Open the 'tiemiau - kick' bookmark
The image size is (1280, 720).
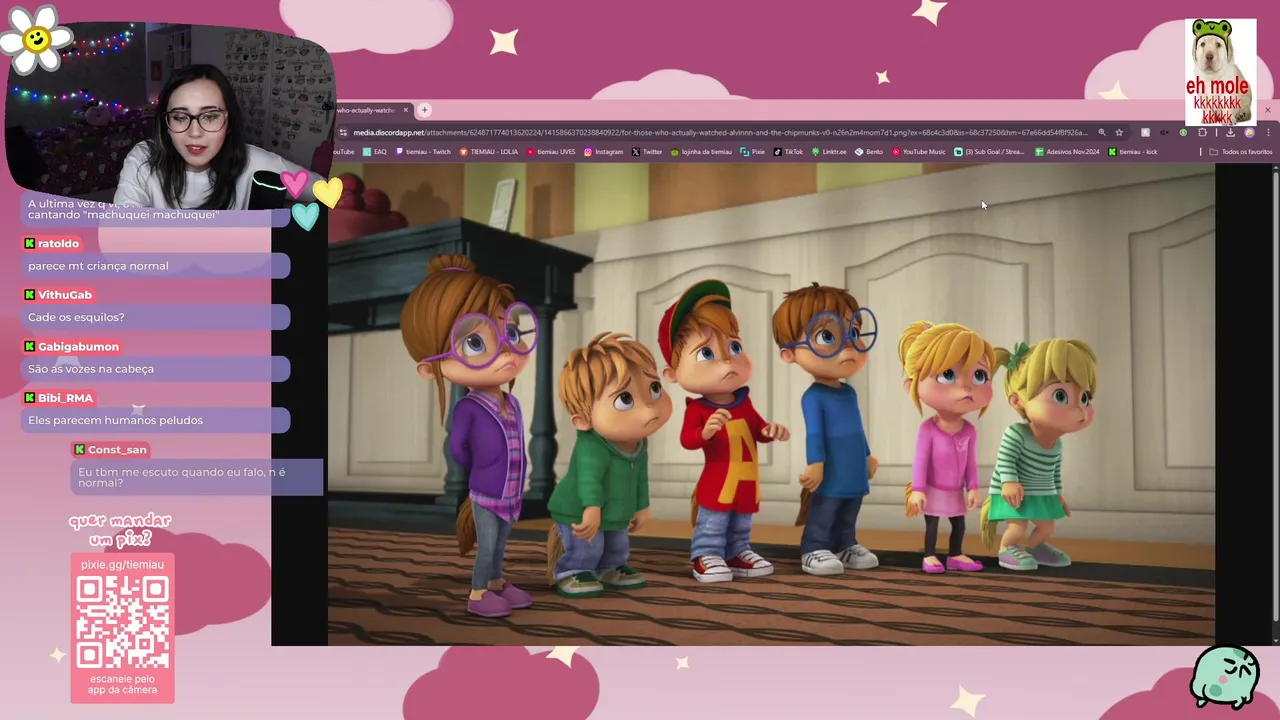tap(1133, 152)
